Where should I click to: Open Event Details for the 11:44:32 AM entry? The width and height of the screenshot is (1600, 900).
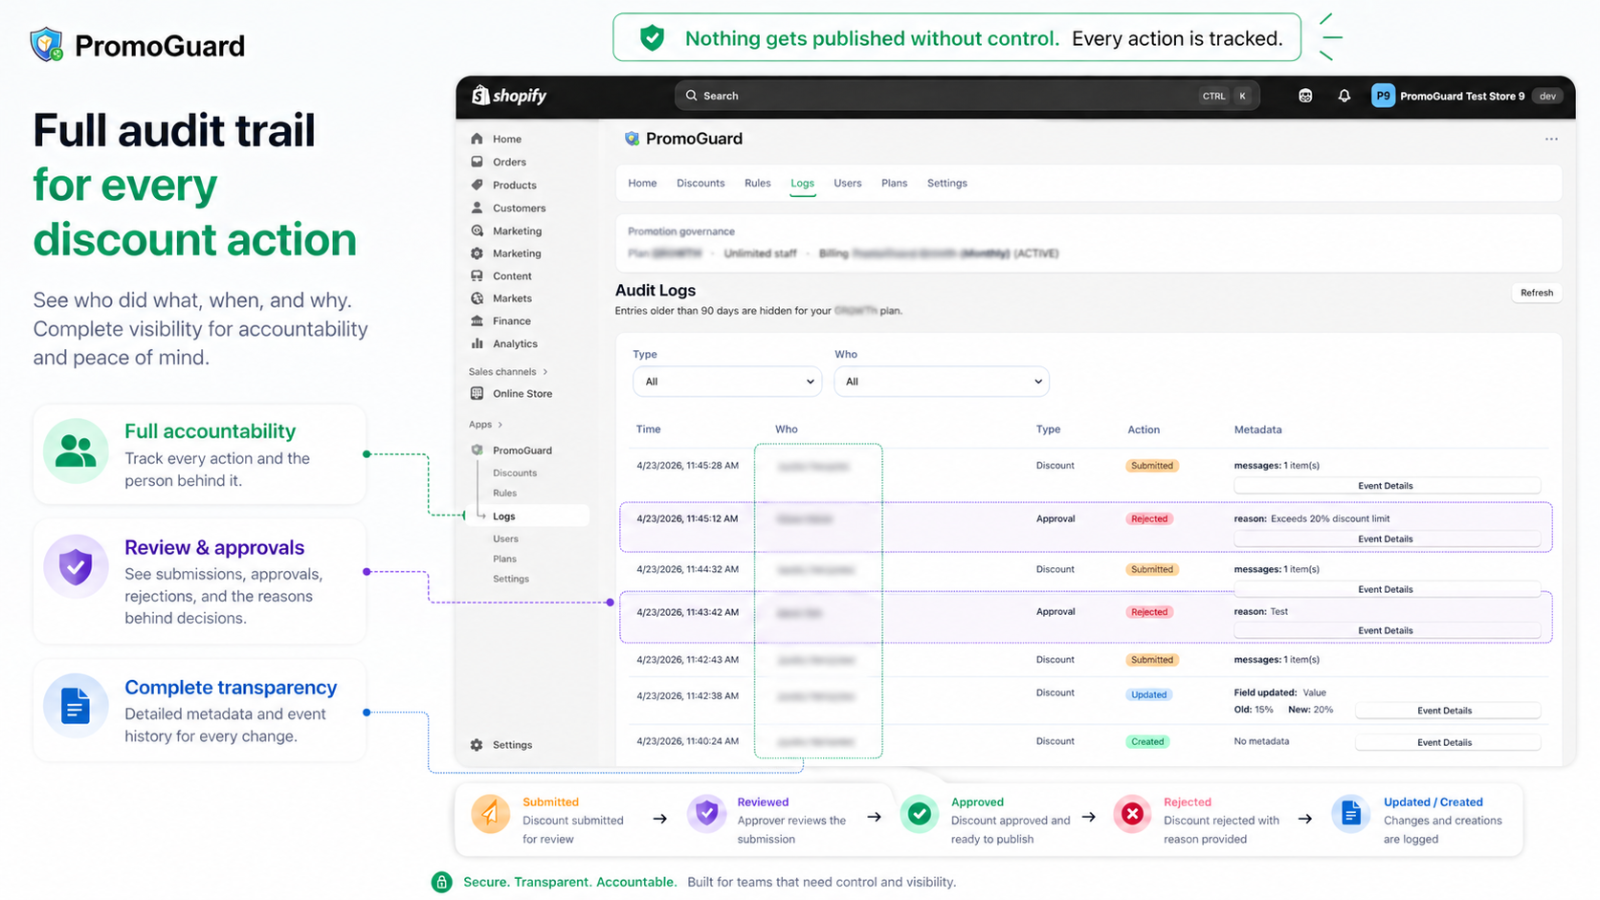(x=1386, y=590)
